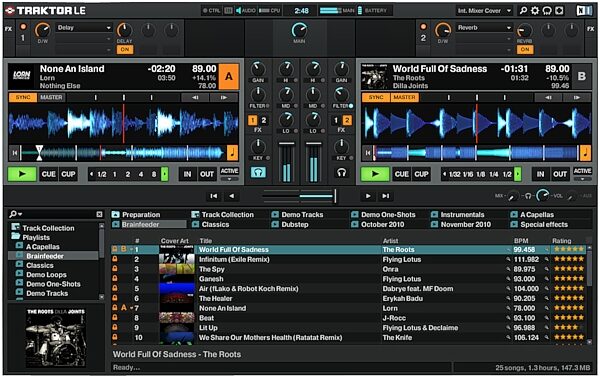Click lock icon on Infinitum (Exile Remix) row
Screen dimensions: 600x376
pyautogui.click(x=114, y=259)
